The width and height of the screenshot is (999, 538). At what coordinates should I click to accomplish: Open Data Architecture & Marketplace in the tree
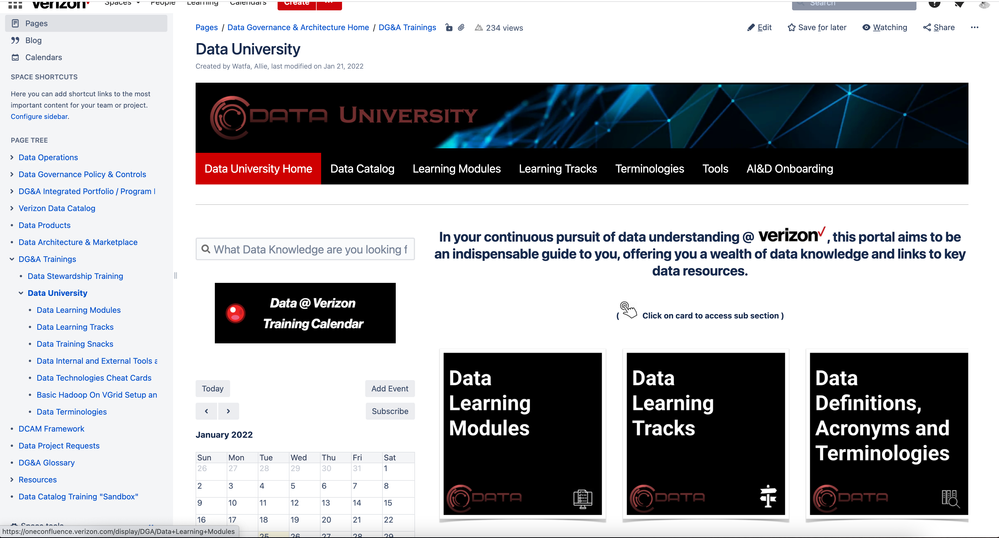coord(78,242)
